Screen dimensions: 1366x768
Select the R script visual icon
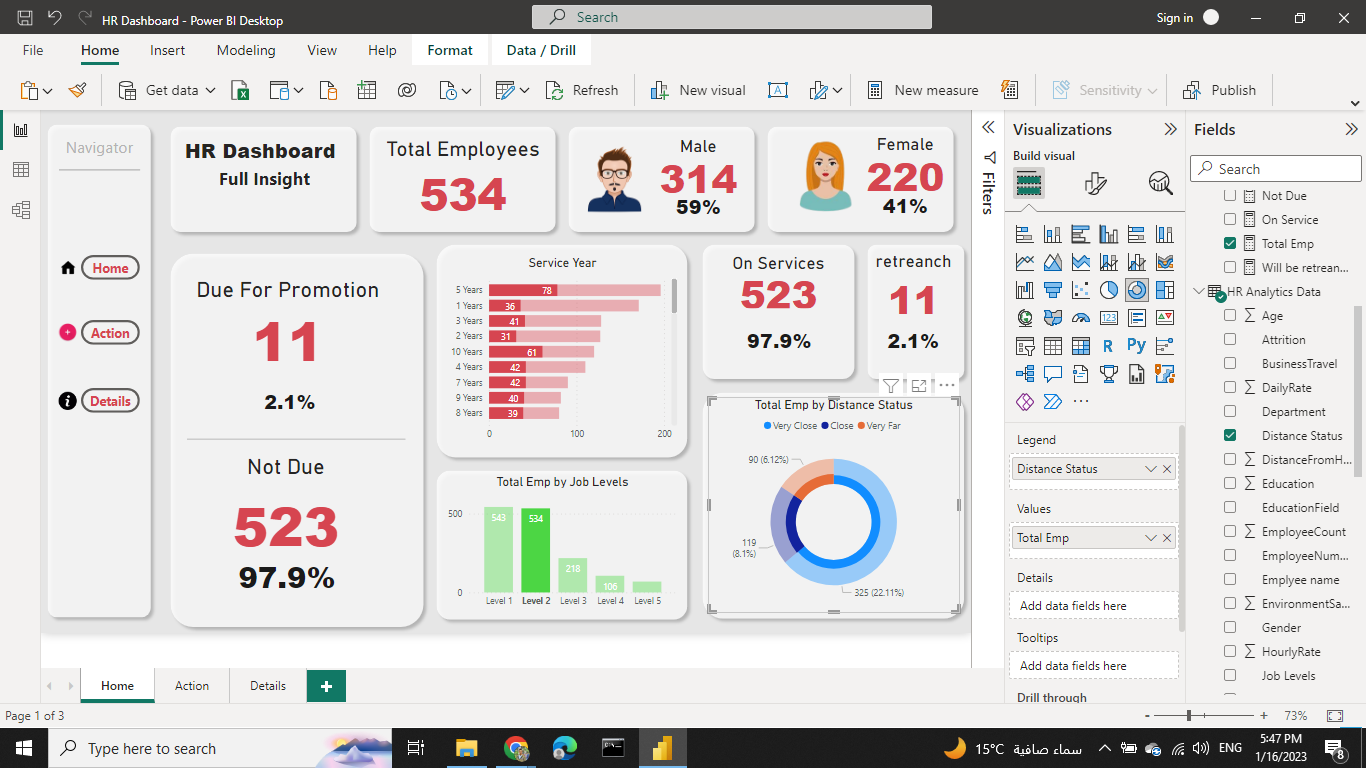click(x=1108, y=345)
